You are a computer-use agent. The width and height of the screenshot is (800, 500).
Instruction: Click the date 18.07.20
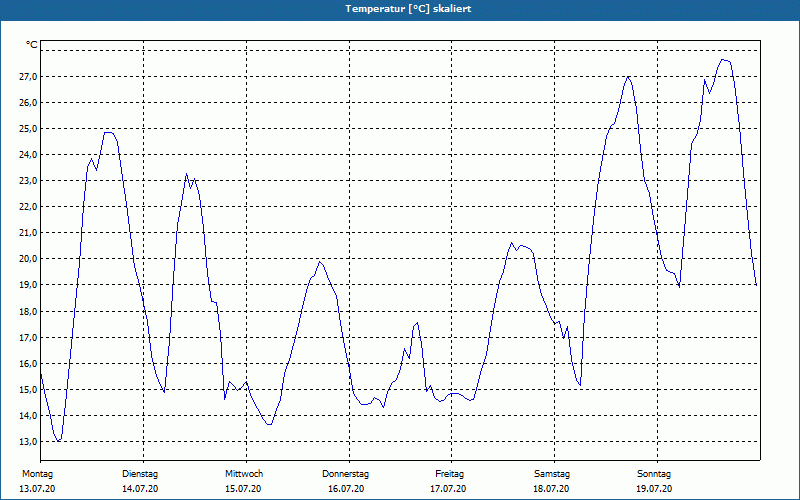click(x=551, y=489)
